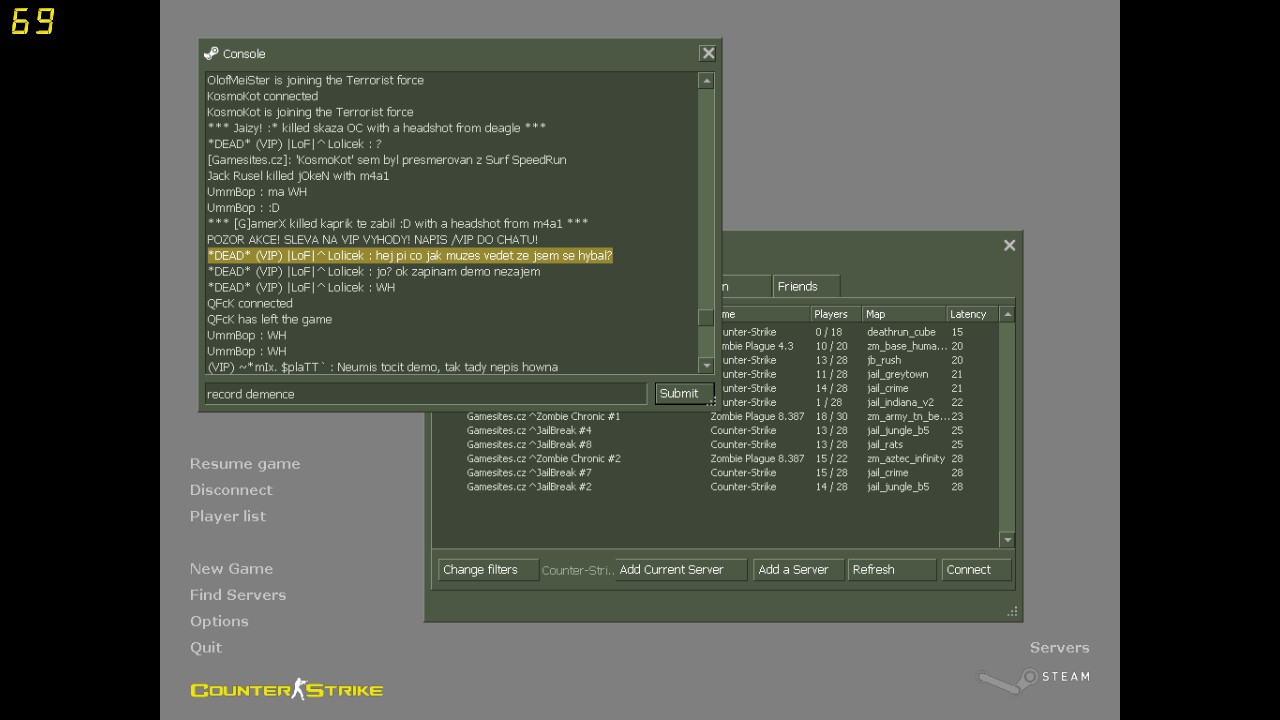Viewport: 1280px width, 720px height.
Task: Click Add Current Server button
Action: pyautogui.click(x=681, y=570)
